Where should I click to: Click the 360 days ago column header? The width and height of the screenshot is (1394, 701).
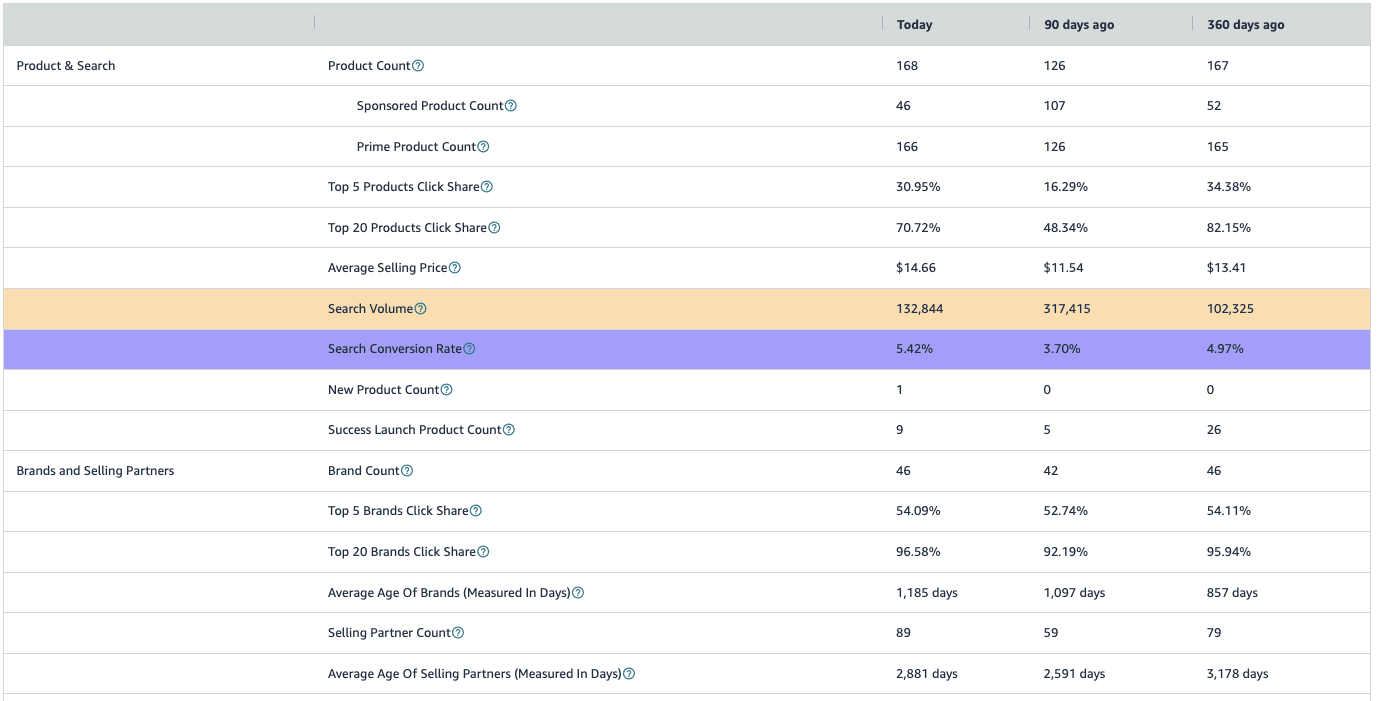[1245, 25]
